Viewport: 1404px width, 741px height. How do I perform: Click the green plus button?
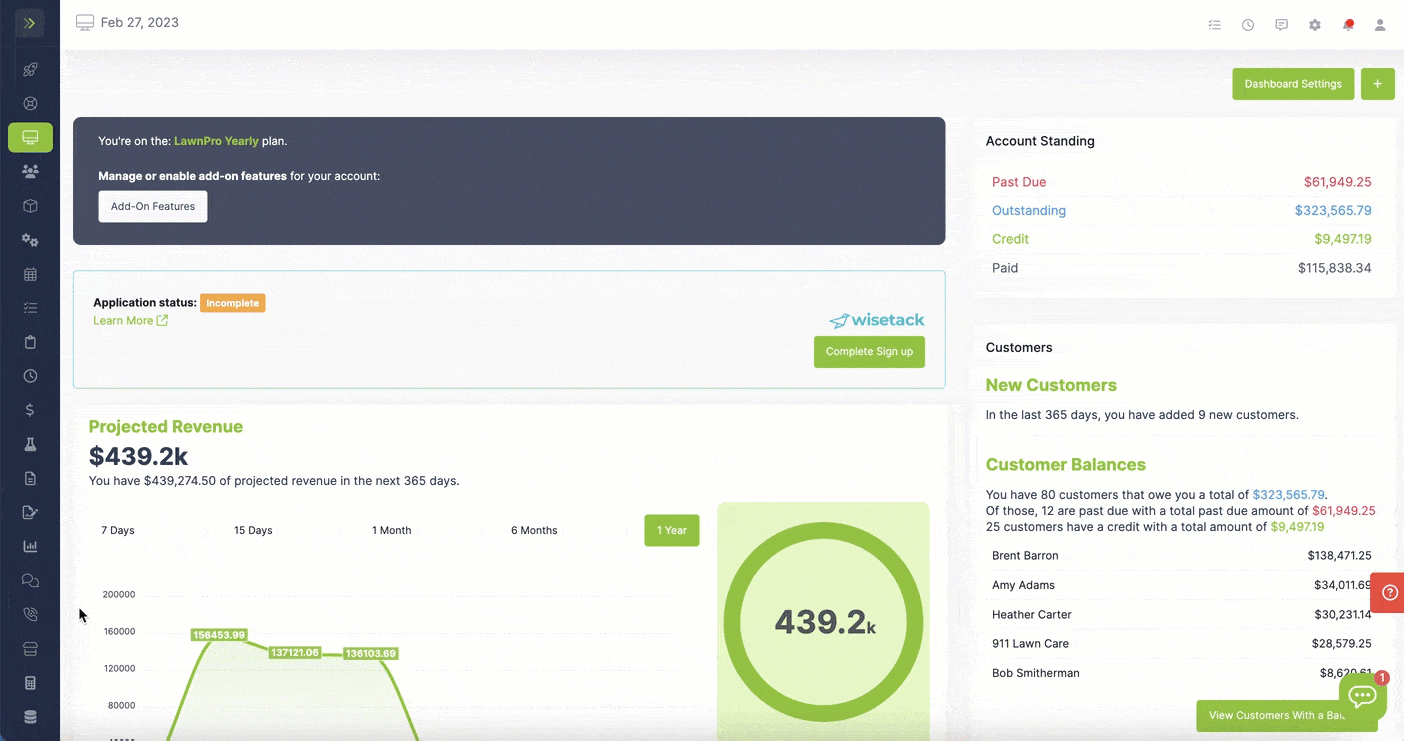coord(1377,84)
